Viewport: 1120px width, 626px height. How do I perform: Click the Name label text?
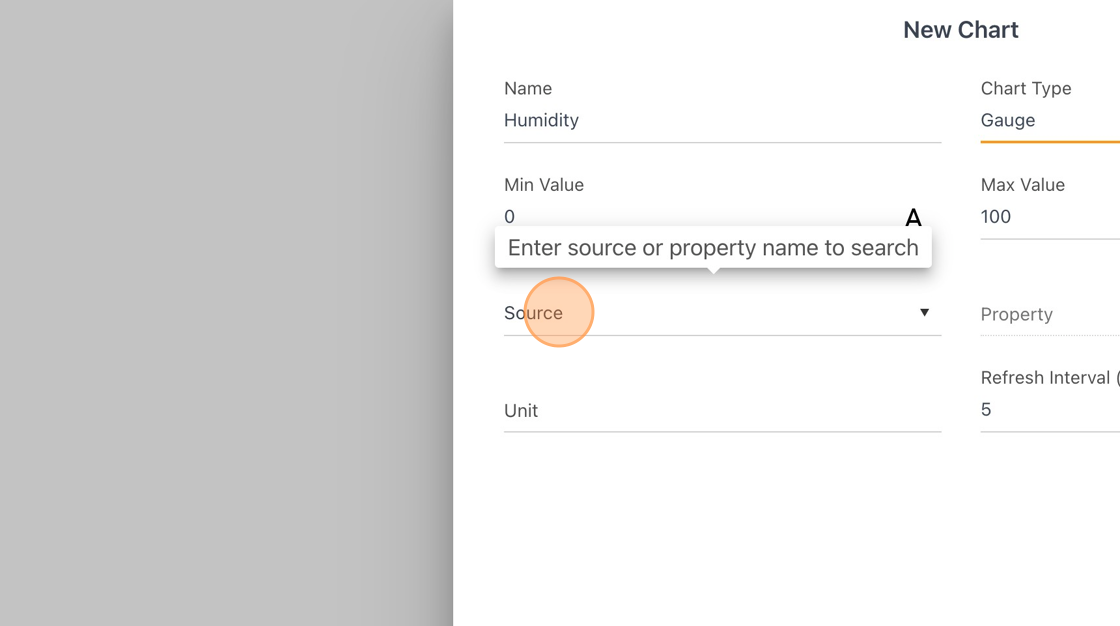[x=528, y=89]
